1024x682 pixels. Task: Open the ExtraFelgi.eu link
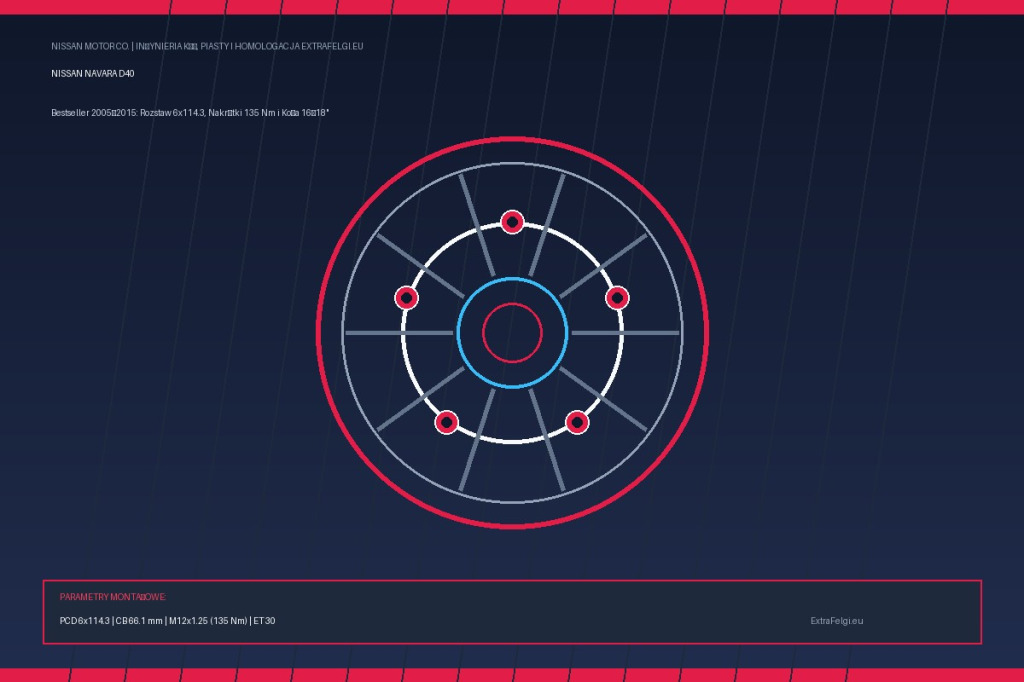[837, 621]
